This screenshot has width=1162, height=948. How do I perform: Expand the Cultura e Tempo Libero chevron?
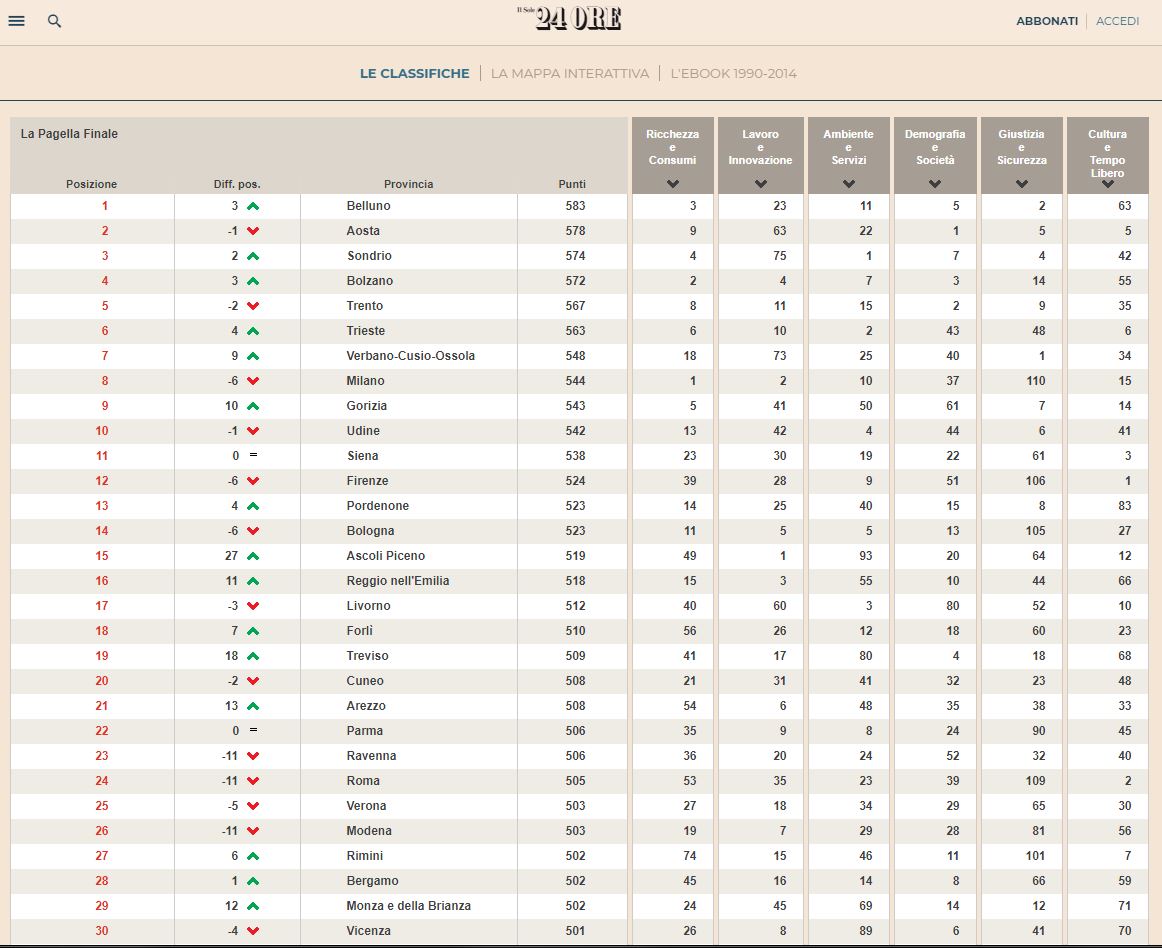point(1107,184)
